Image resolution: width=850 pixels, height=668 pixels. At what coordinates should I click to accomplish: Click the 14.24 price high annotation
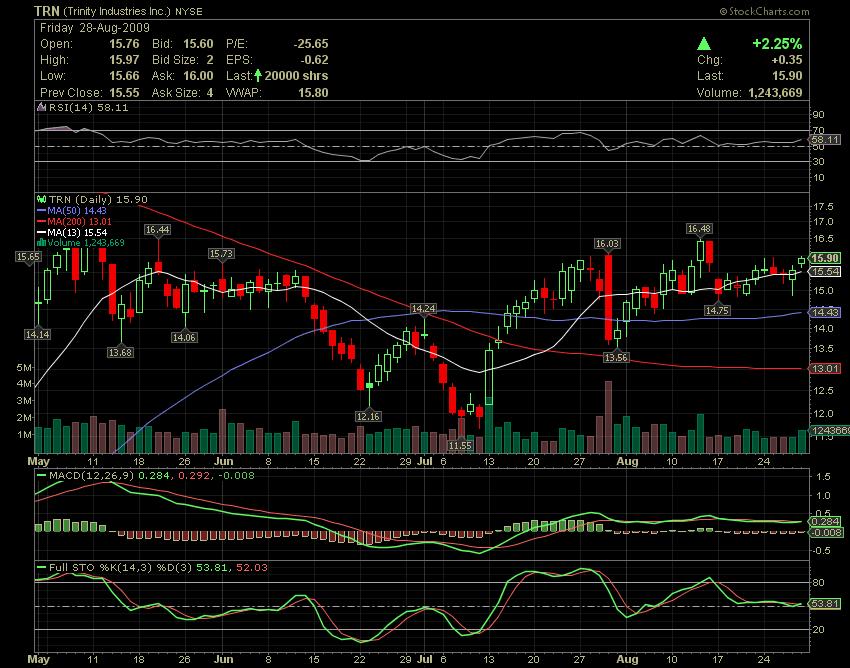[423, 309]
